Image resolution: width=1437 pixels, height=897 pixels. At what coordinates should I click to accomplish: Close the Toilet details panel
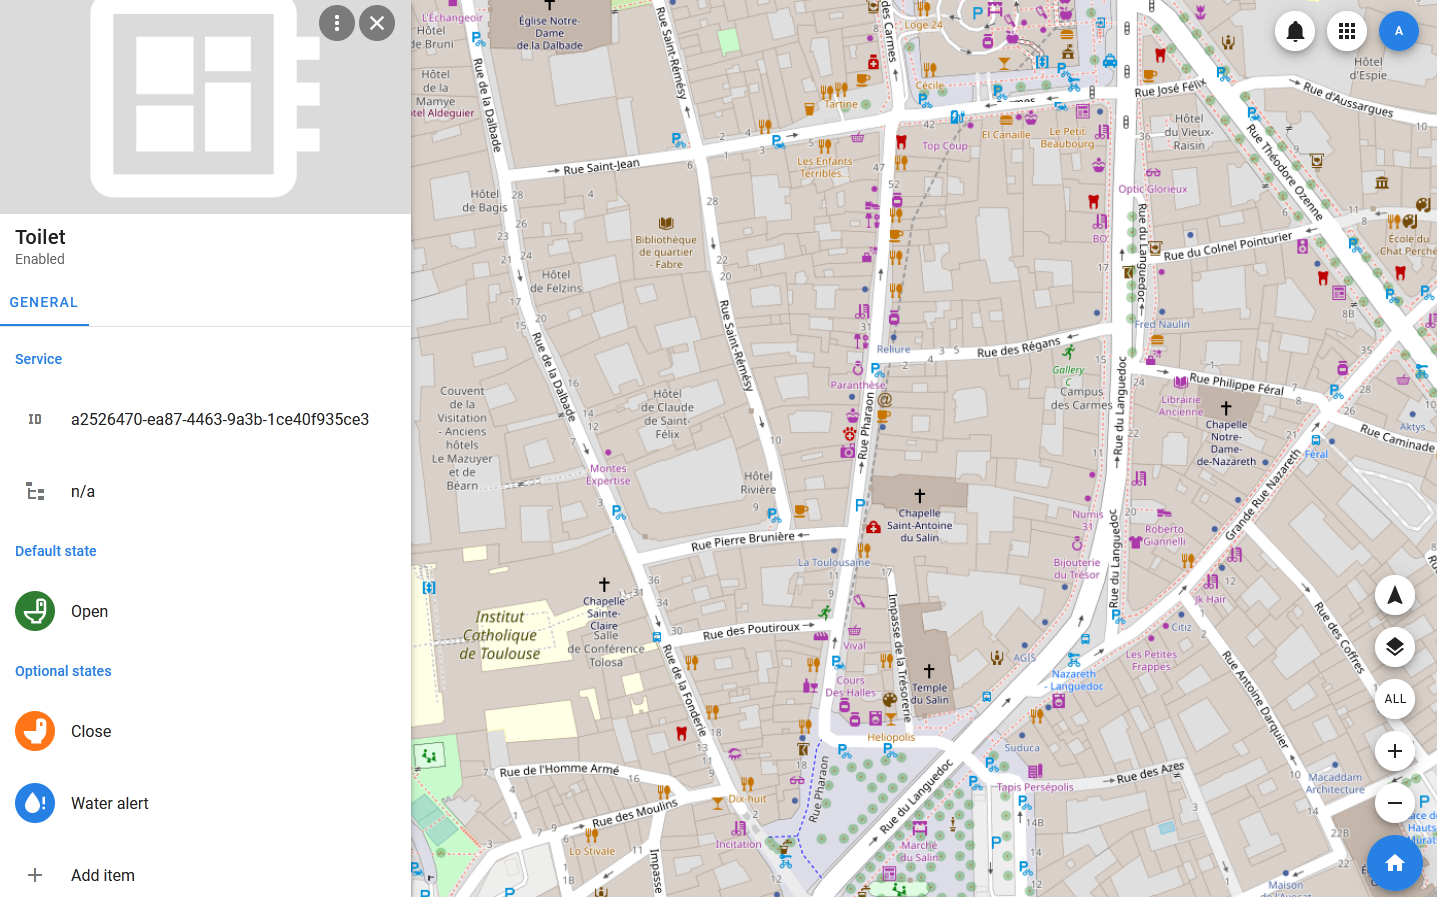377,23
